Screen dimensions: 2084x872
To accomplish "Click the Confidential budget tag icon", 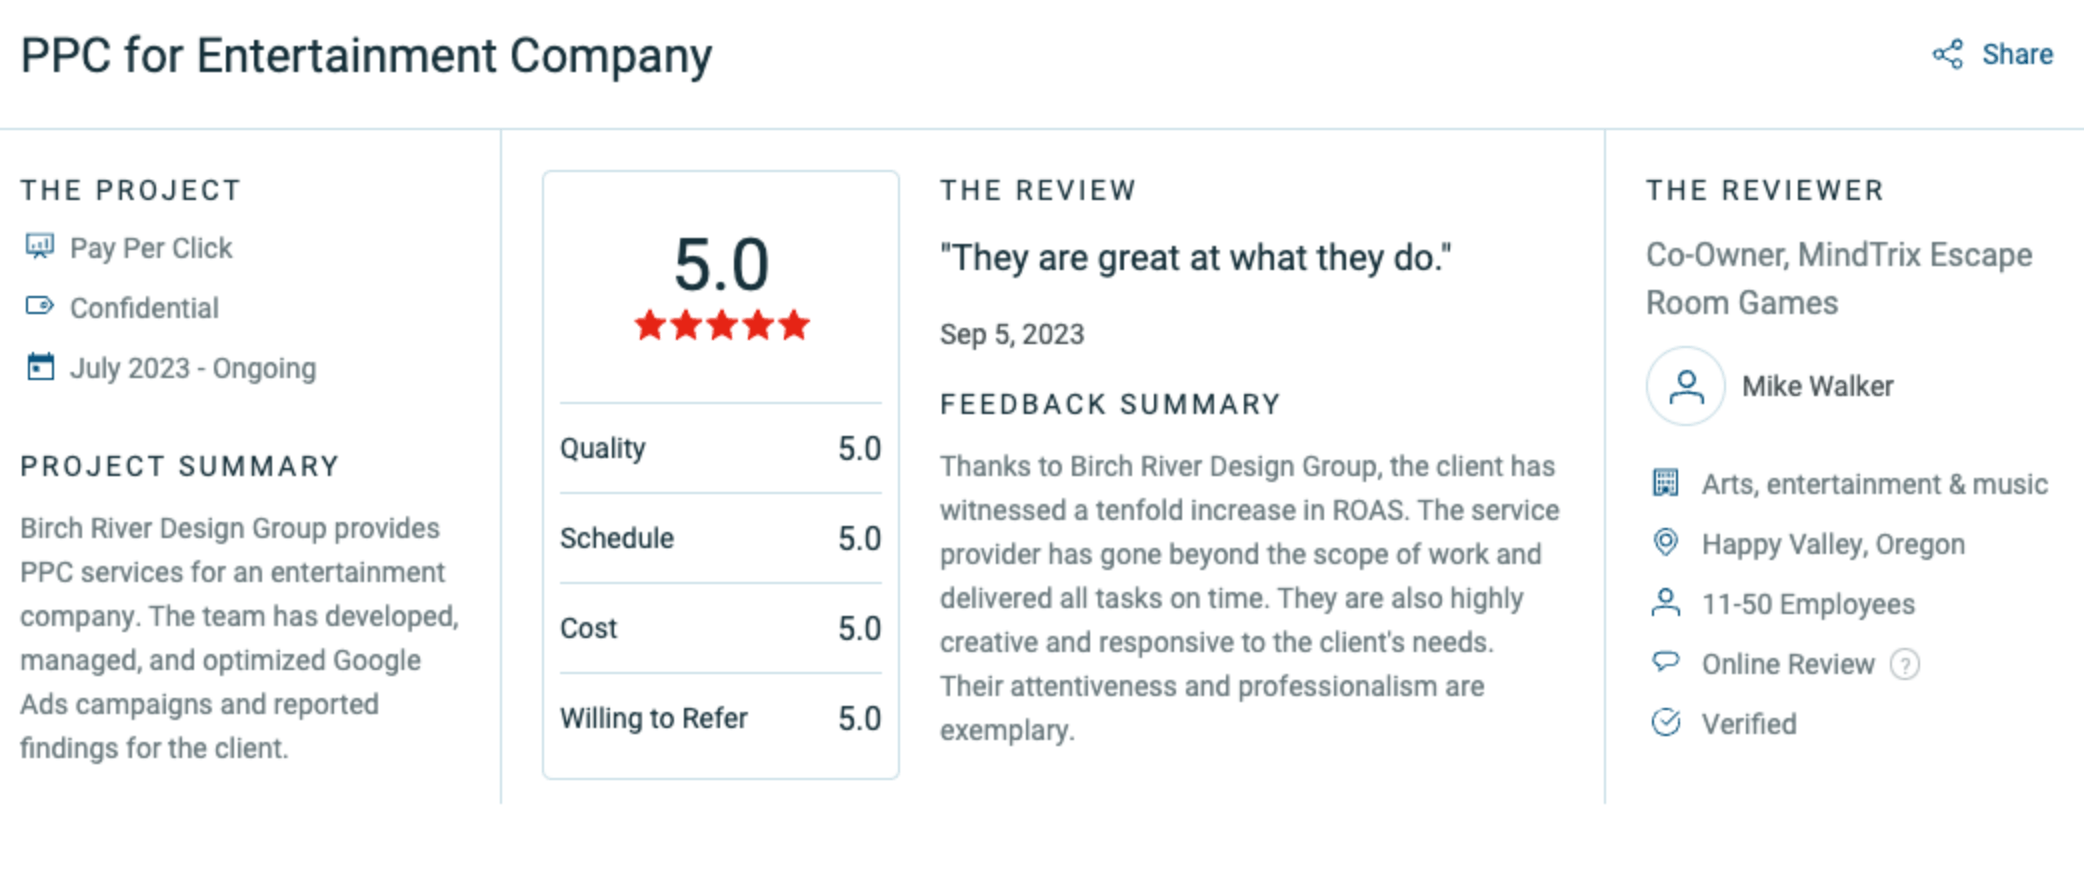I will 40,306.
